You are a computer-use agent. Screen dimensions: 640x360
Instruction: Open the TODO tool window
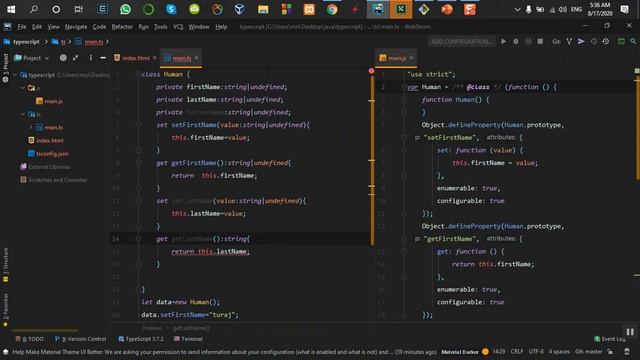pyautogui.click(x=29, y=339)
